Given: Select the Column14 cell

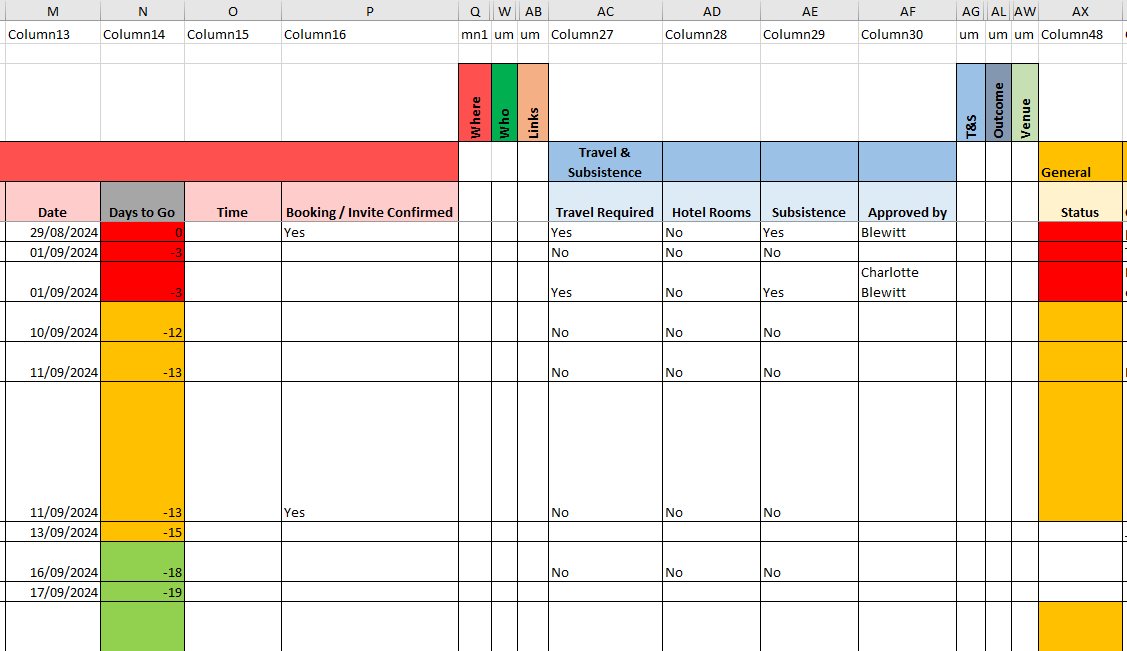Looking at the screenshot, I should click(142, 34).
